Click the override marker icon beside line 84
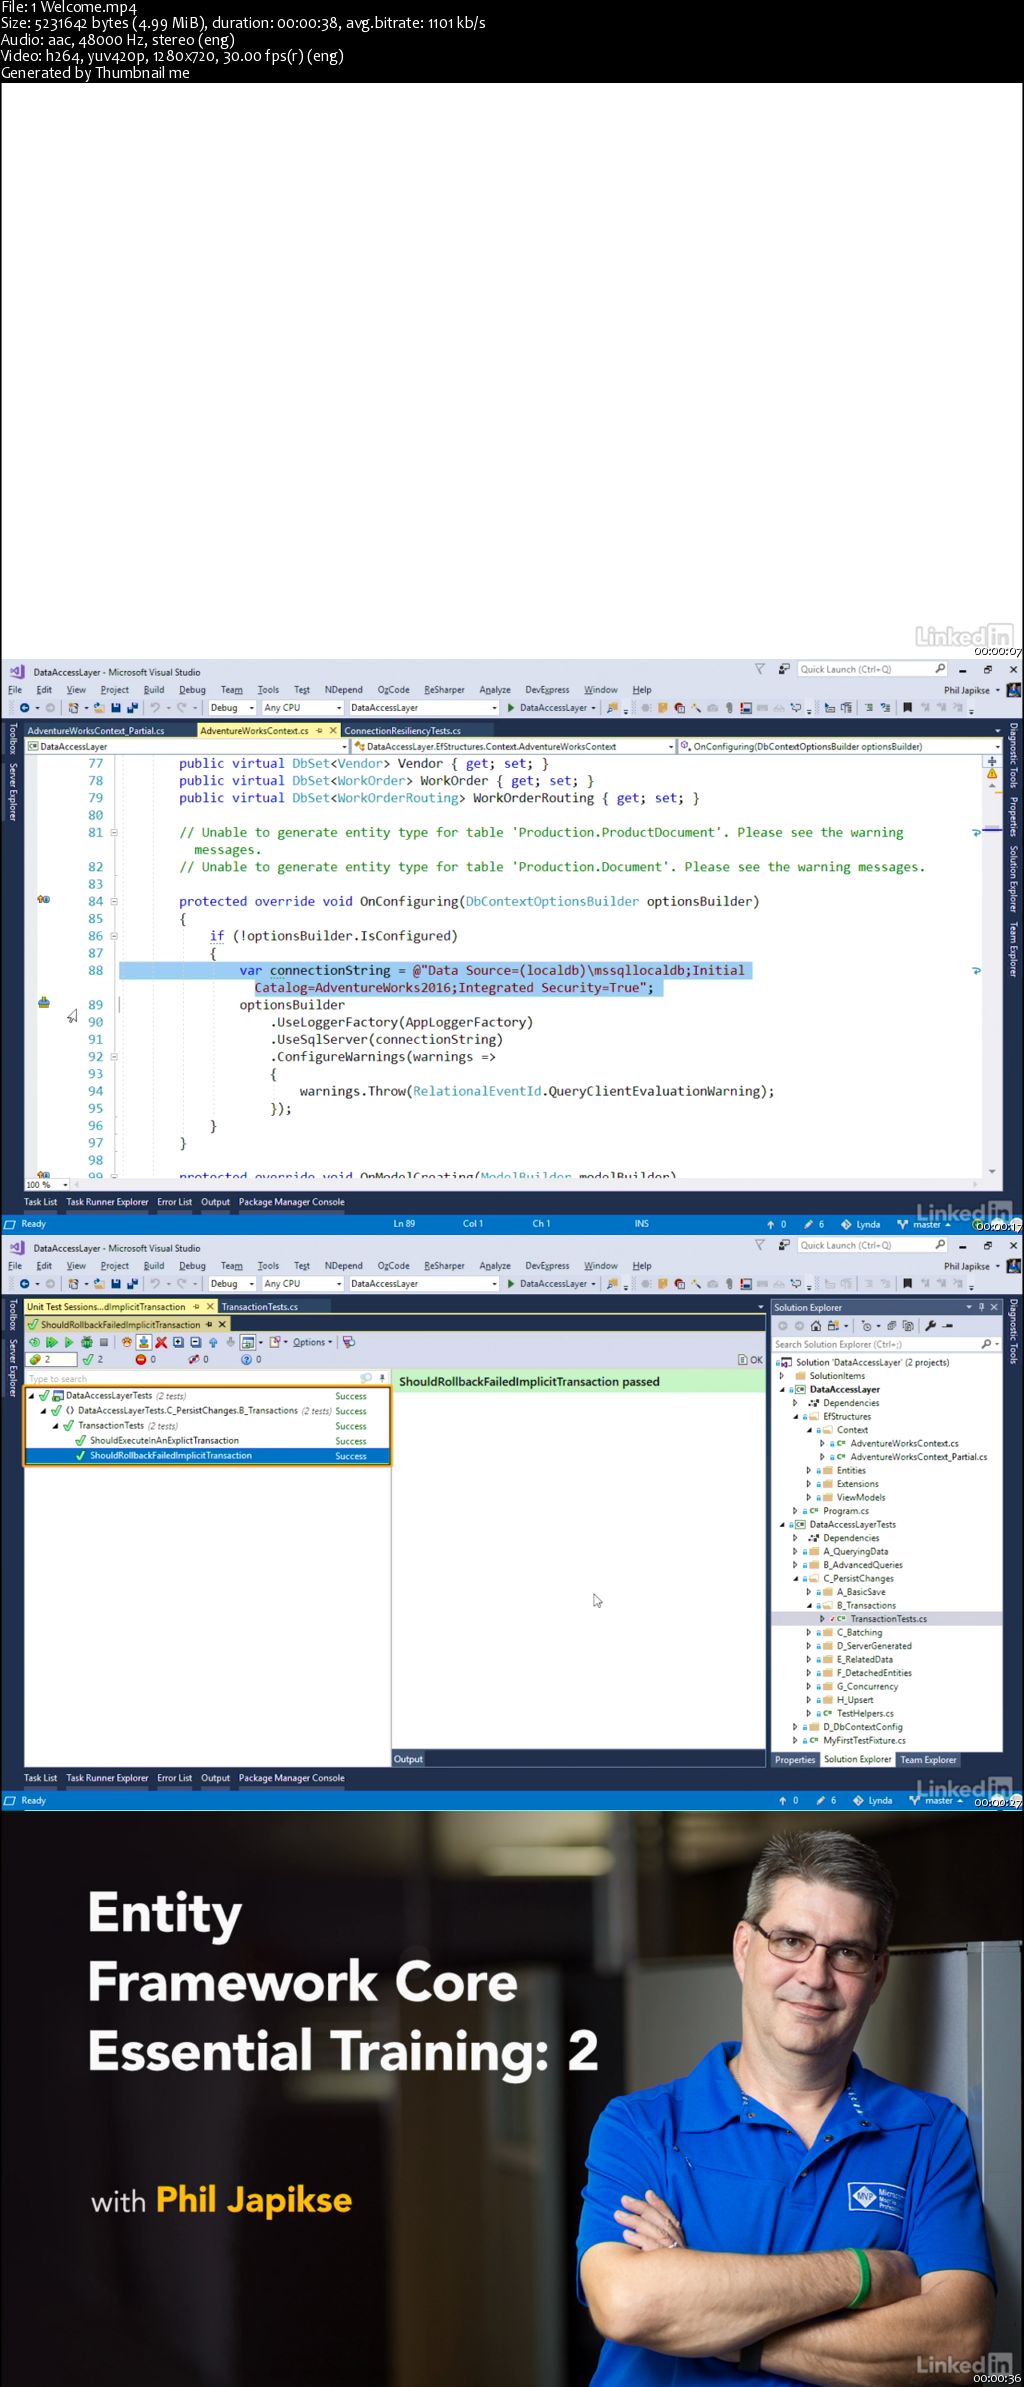 pos(44,900)
